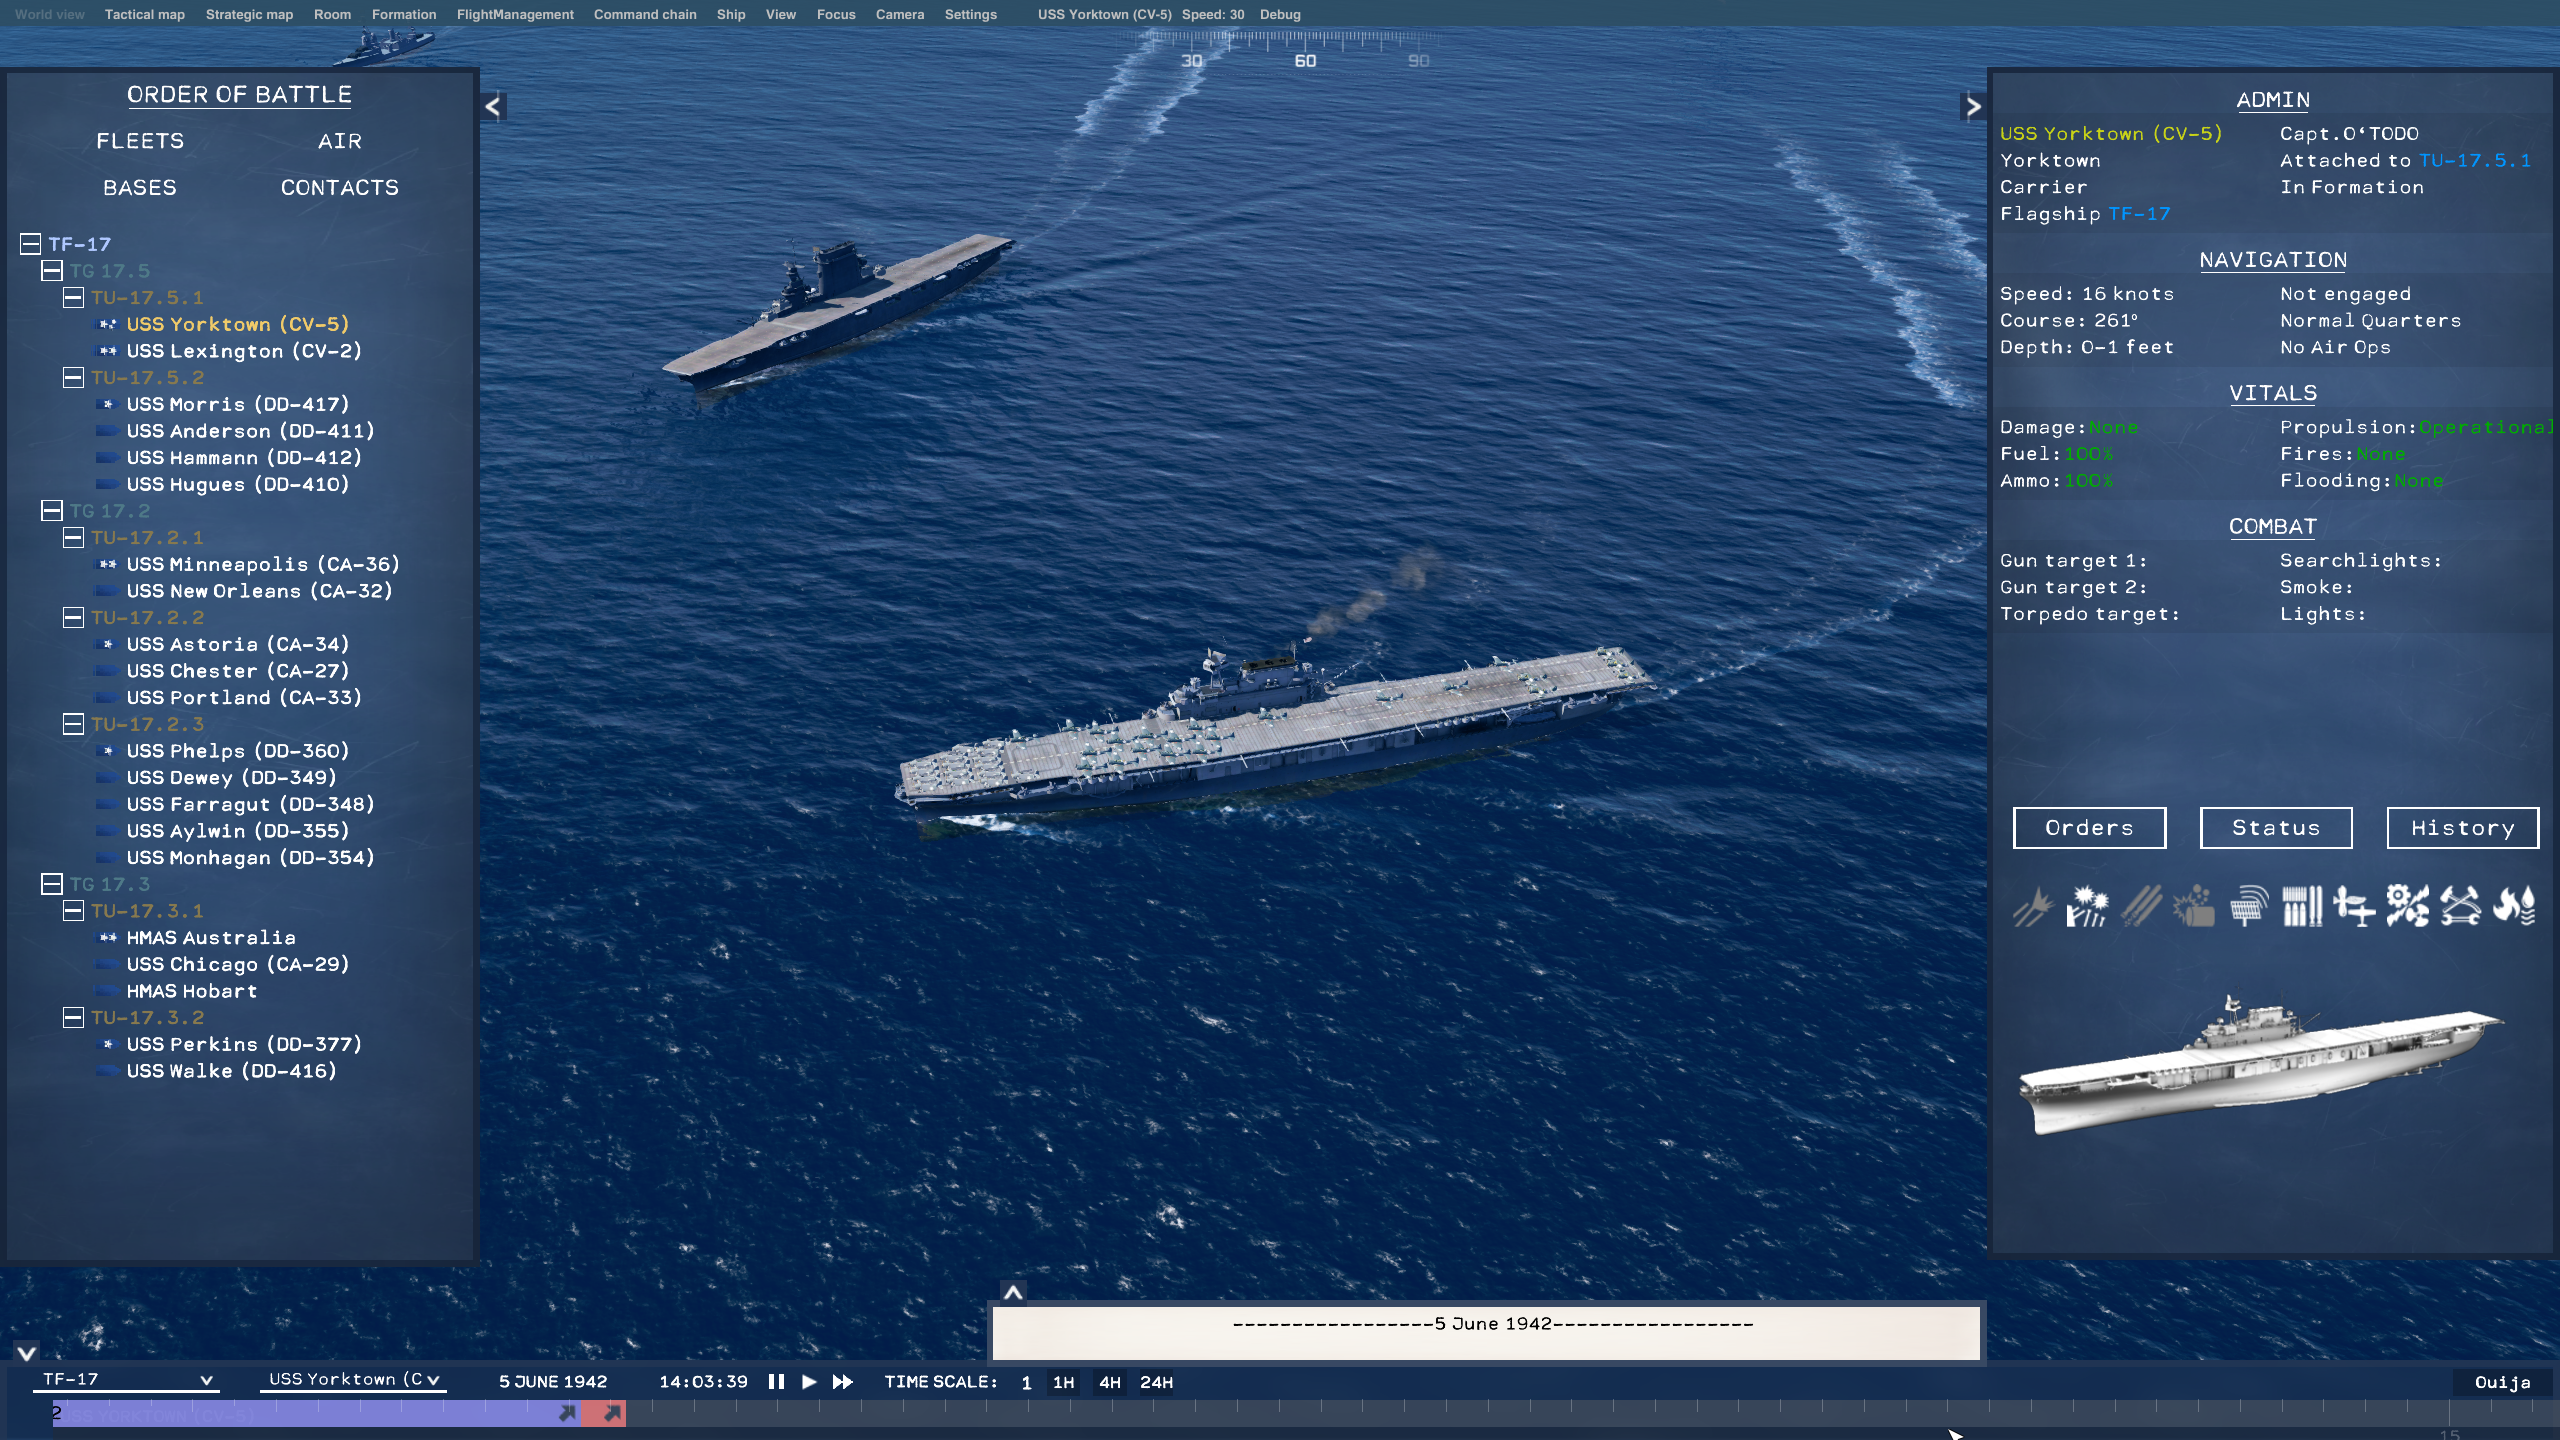The width and height of the screenshot is (2560, 1440).
Task: Click the Yorktown 3D model thumbnail
Action: 2260,1066
